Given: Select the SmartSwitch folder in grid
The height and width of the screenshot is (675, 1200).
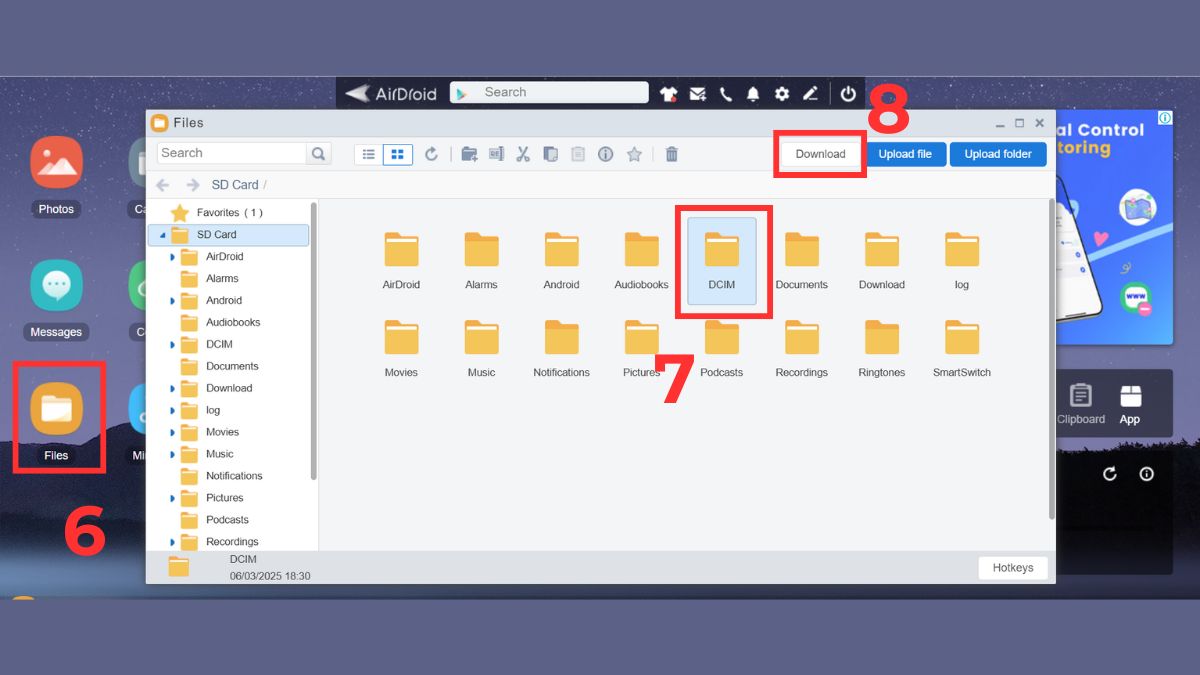Looking at the screenshot, I should [962, 348].
